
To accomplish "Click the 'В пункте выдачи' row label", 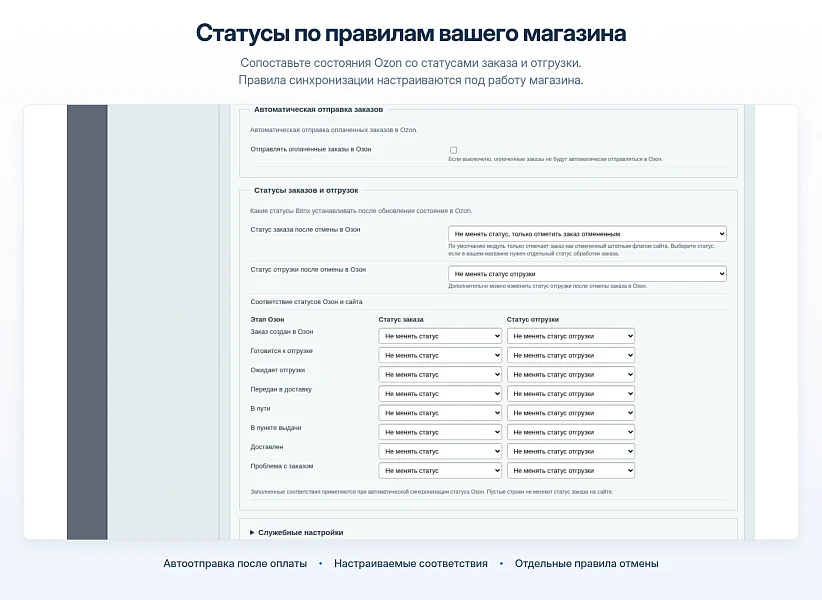I will click(x=276, y=428).
